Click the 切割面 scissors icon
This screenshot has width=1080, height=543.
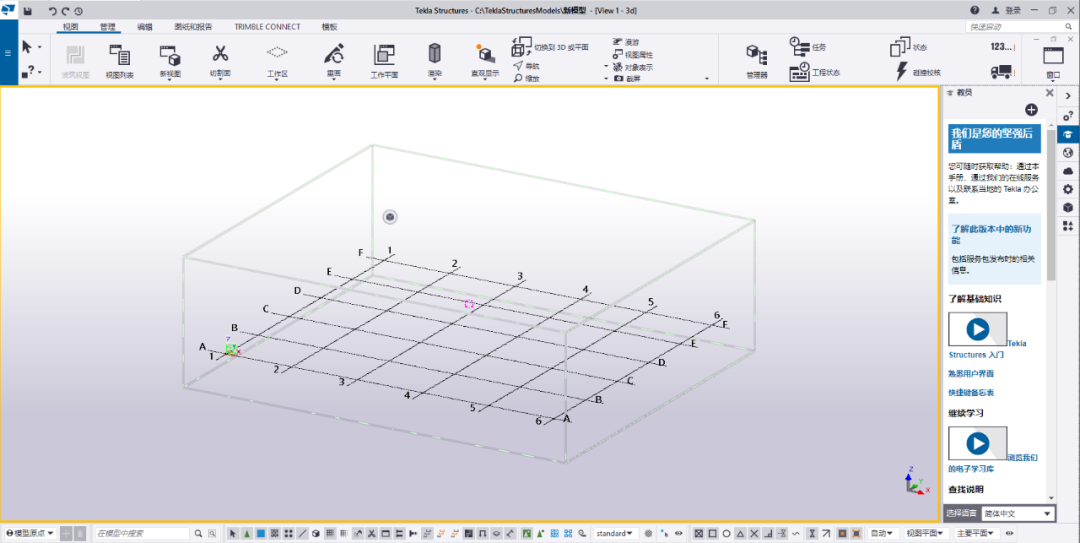pos(220,55)
